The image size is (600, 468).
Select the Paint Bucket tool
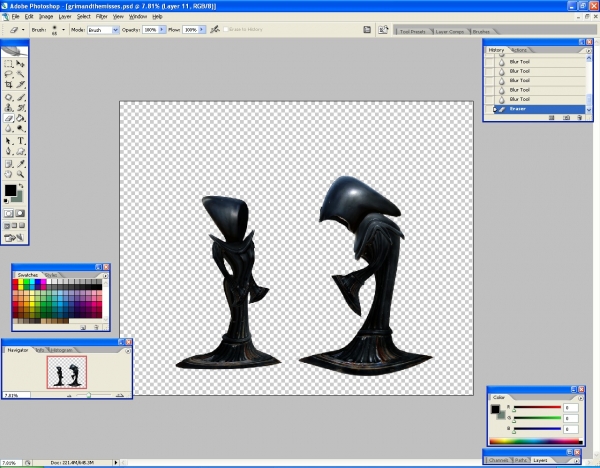20,118
